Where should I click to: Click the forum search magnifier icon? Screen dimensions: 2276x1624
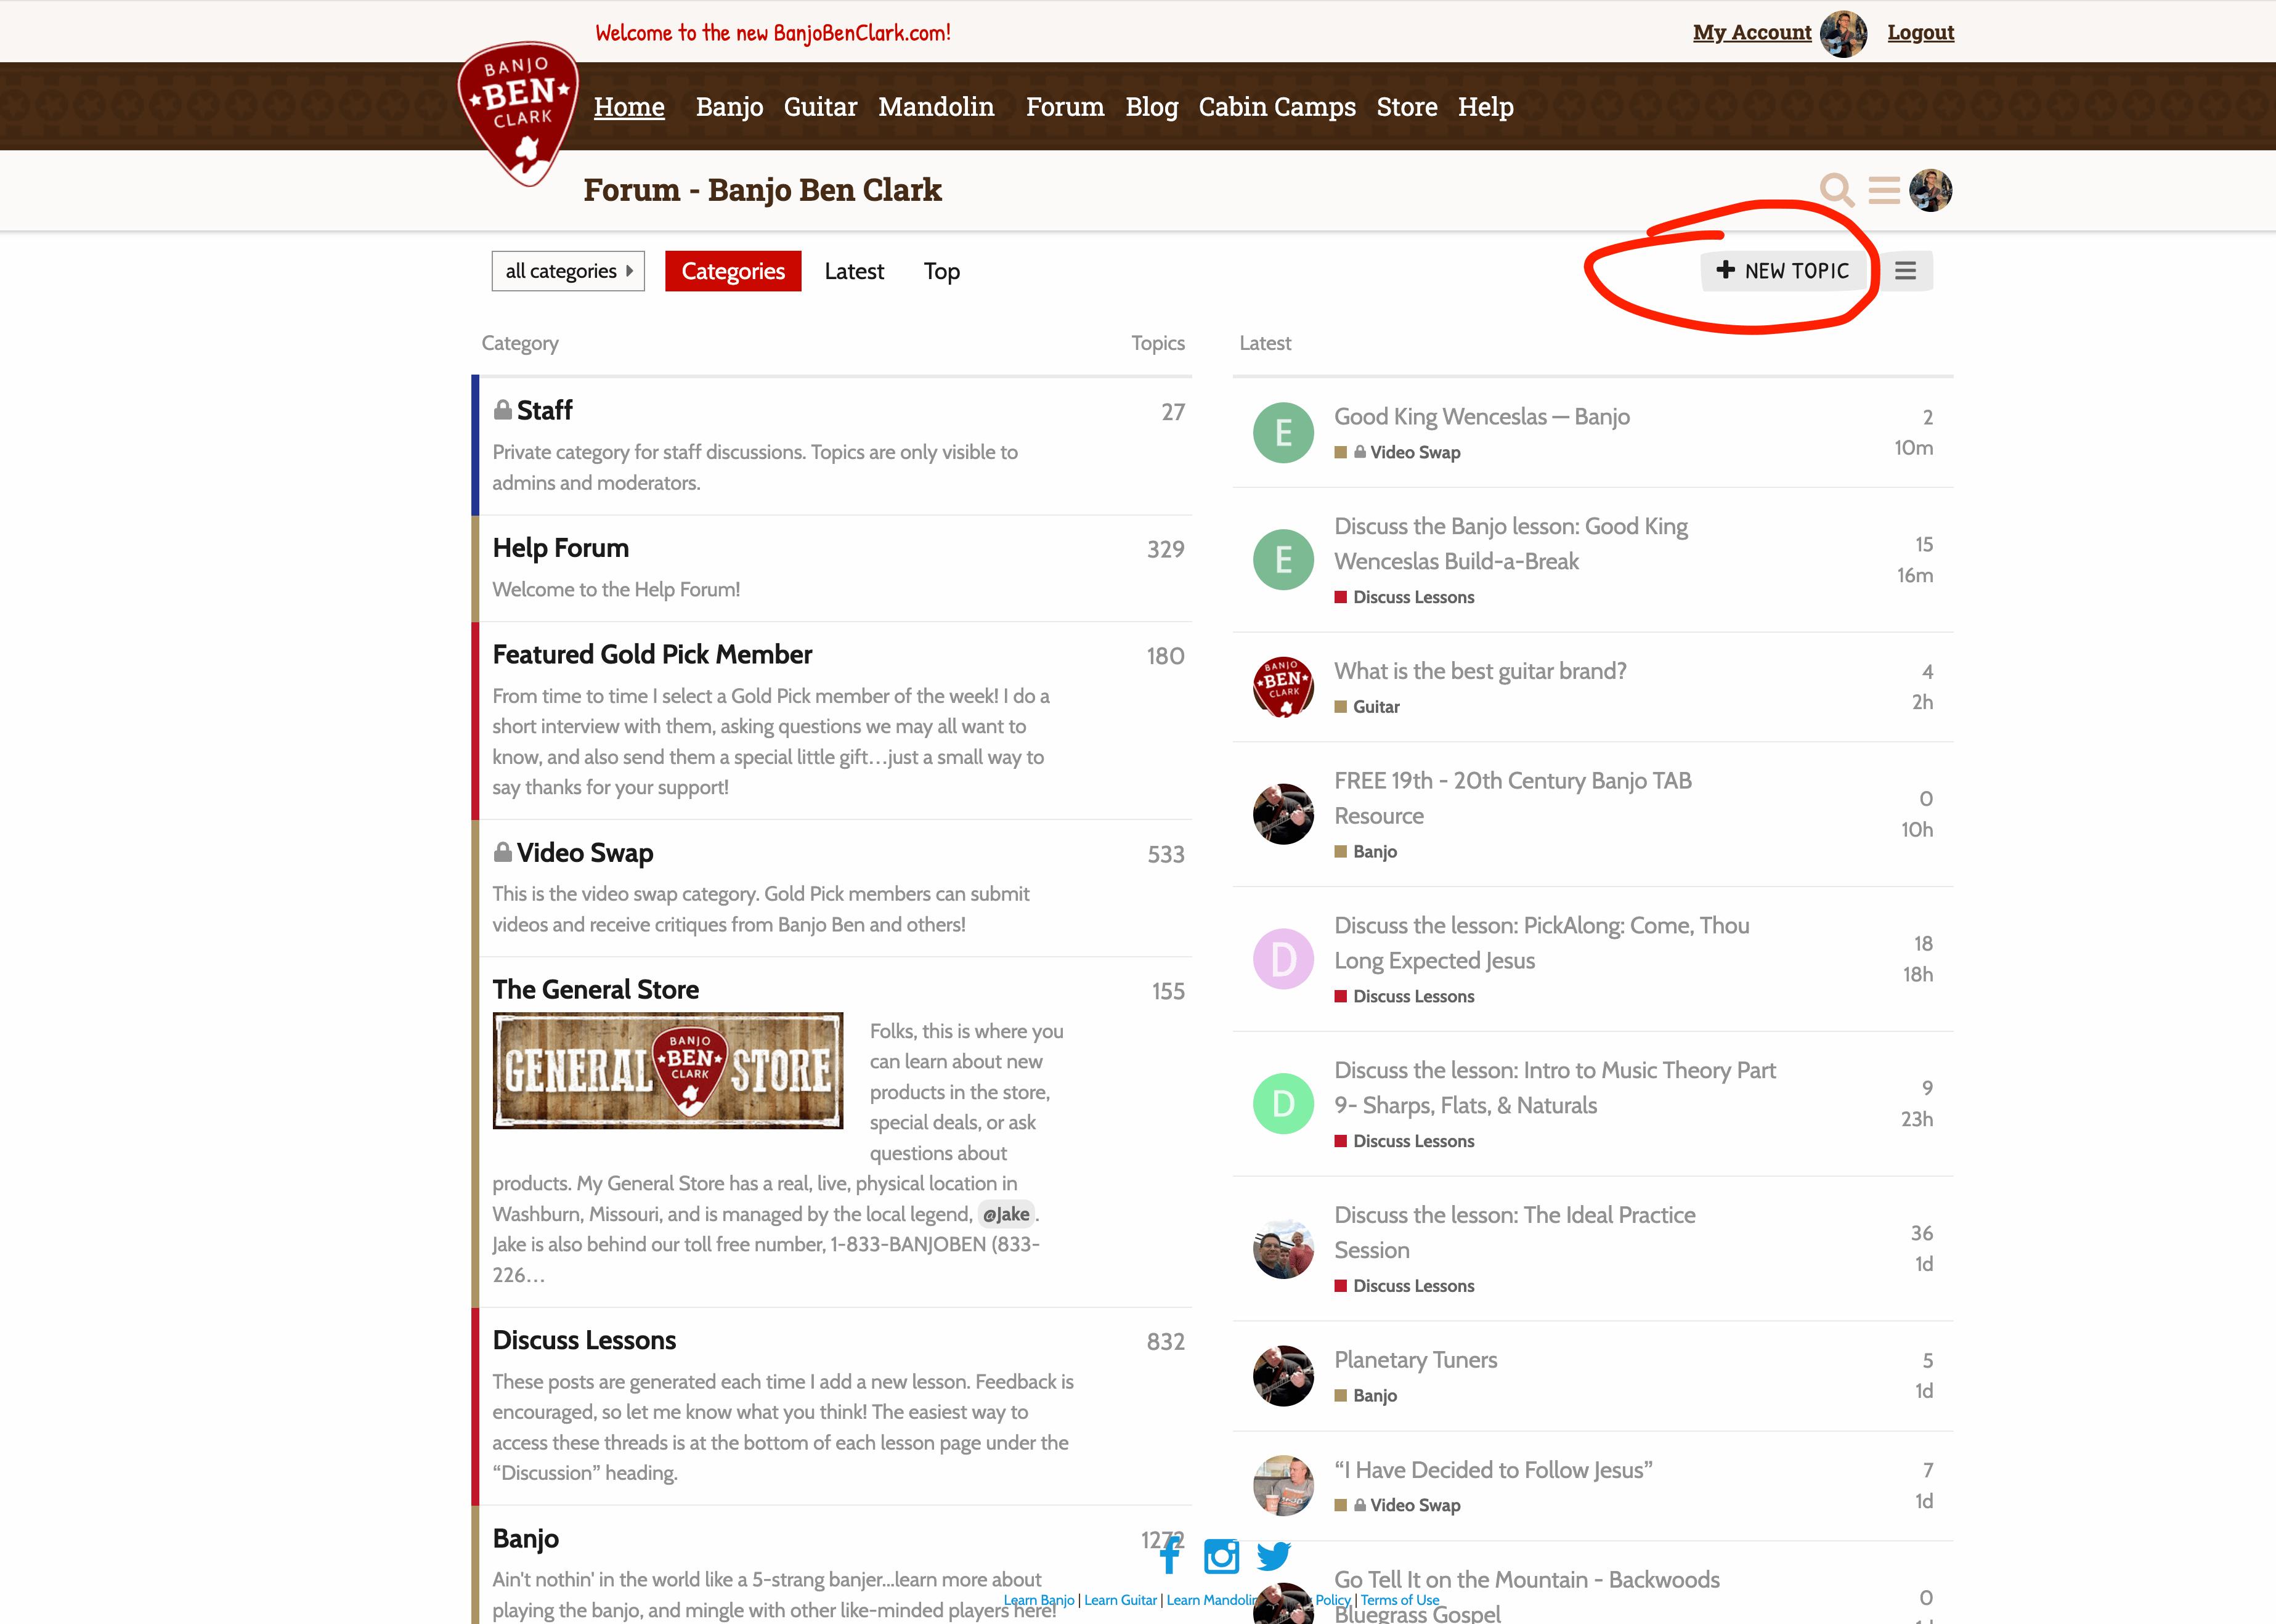click(1836, 189)
